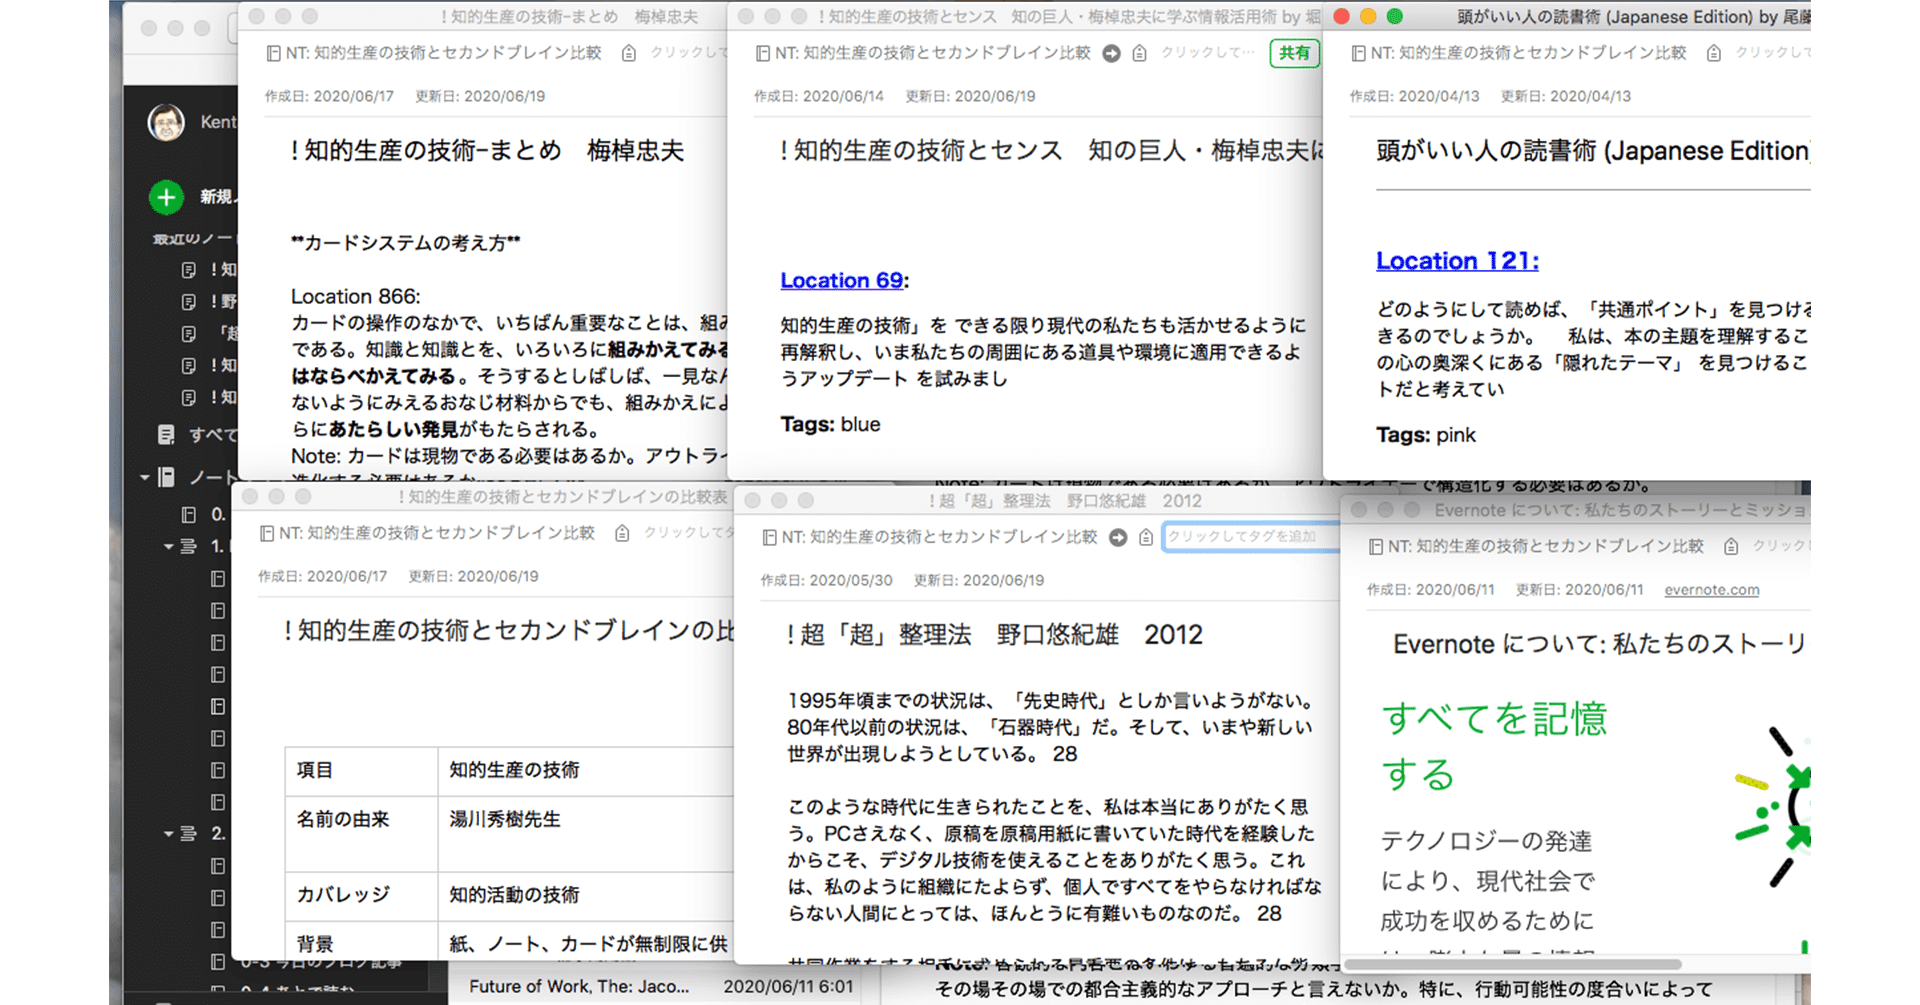
Task: Click the green 共有 share button
Action: (1294, 53)
